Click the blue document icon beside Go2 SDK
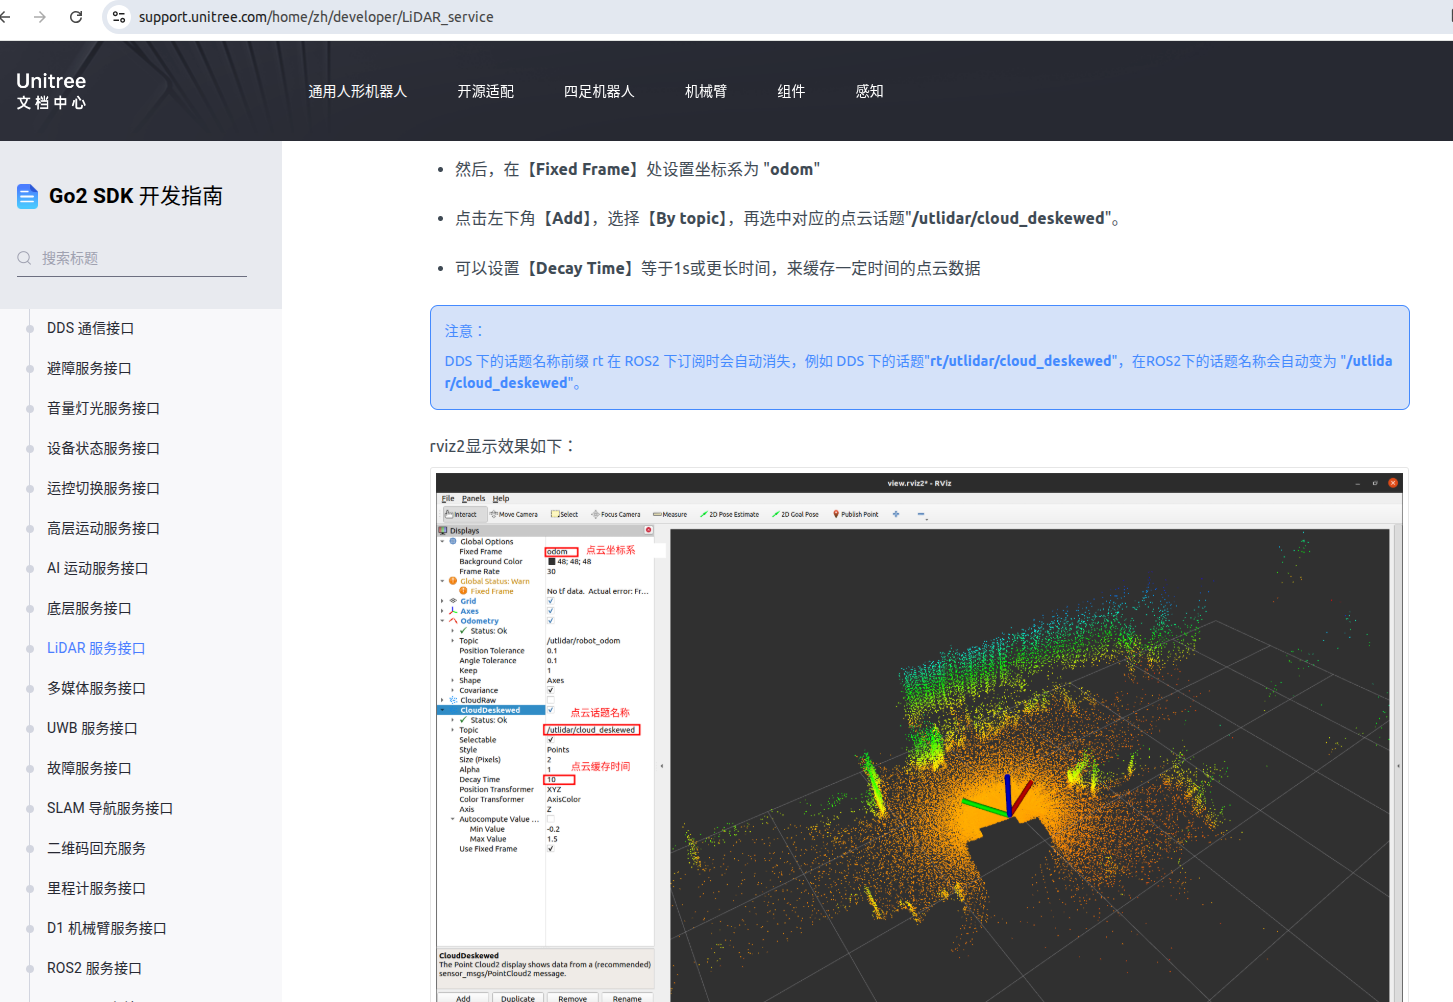 click(28, 196)
